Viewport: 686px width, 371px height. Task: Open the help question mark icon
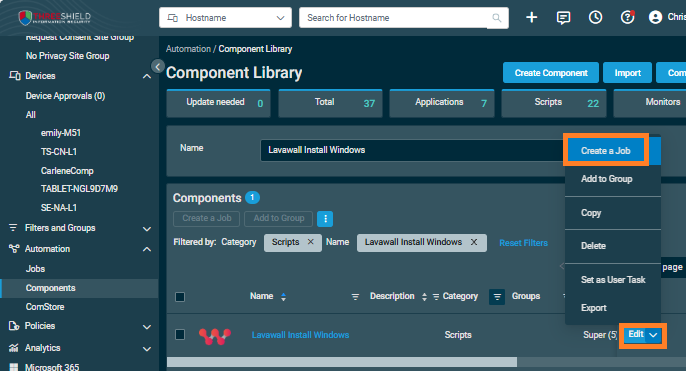coord(627,18)
